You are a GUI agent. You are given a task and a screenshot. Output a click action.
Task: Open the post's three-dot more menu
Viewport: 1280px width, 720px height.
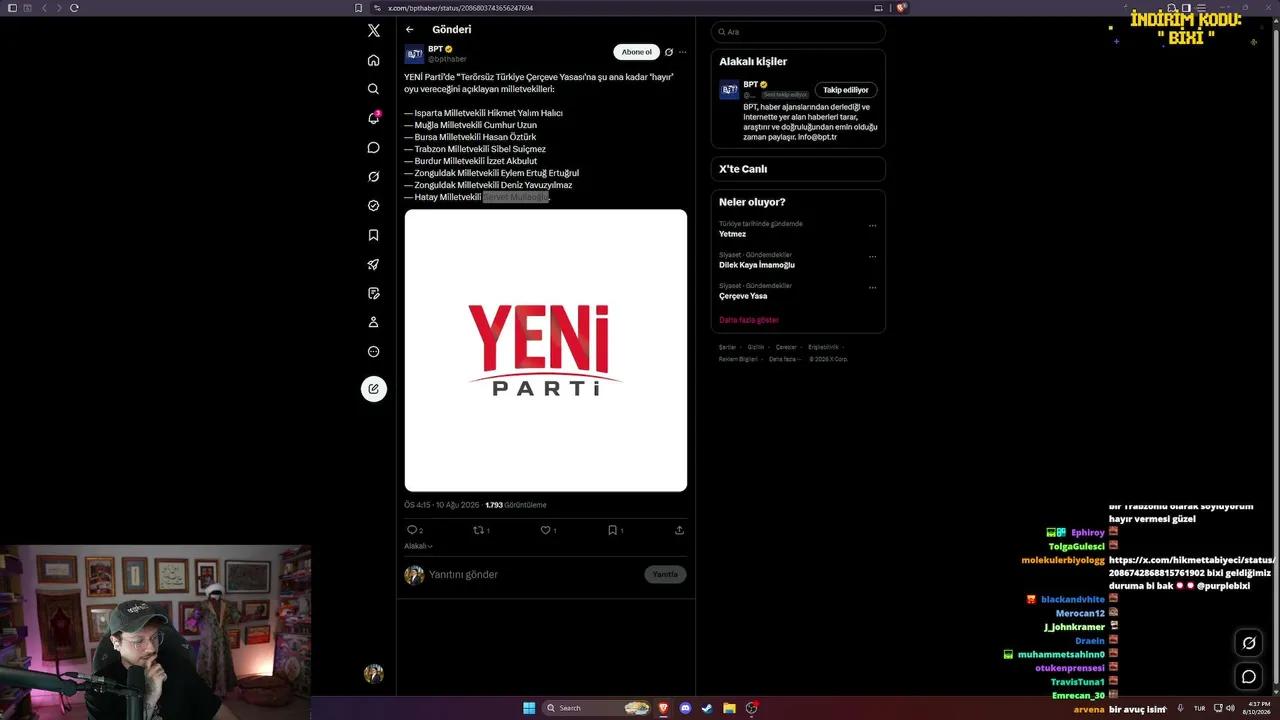pyautogui.click(x=683, y=52)
